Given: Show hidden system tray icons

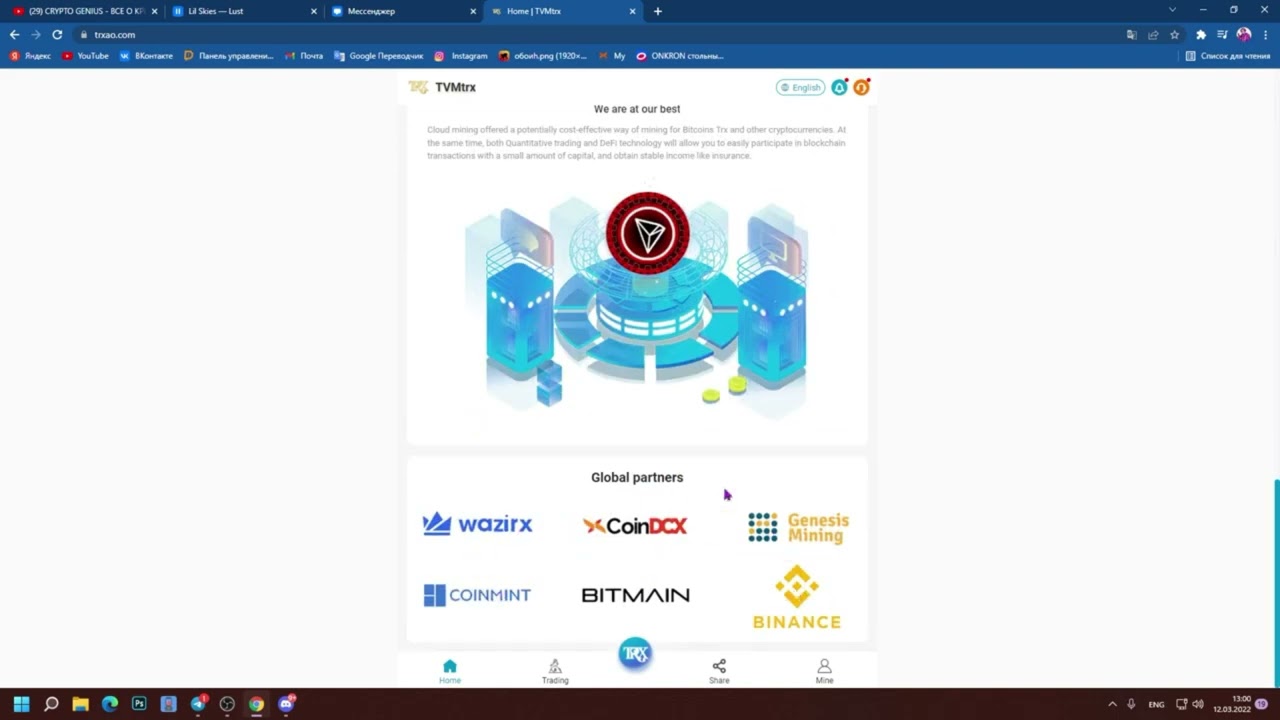Looking at the screenshot, I should coord(1112,704).
